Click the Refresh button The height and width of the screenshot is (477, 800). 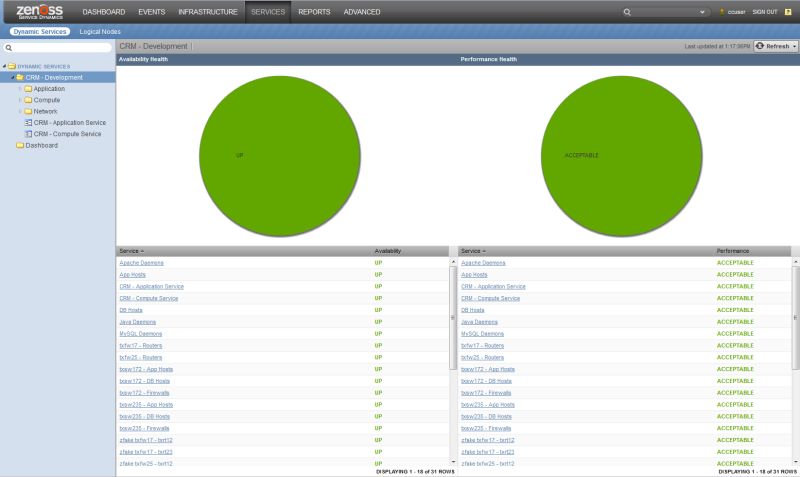(x=776, y=46)
